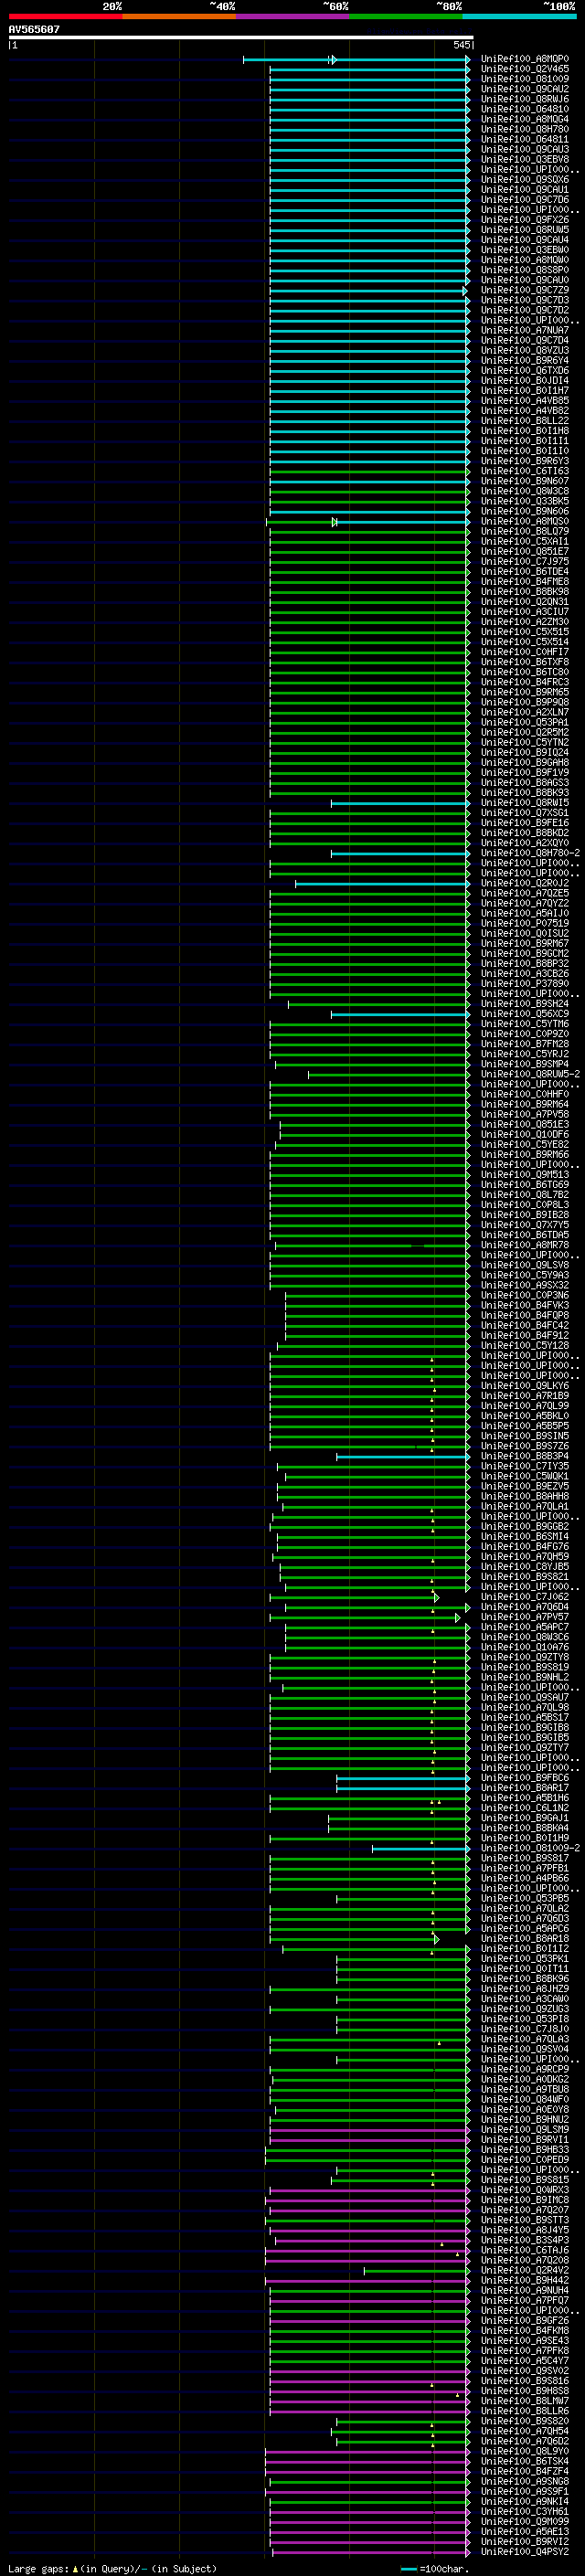Click the yellow gap marker on Q9LKY6 row
Screen dimensions: 585x2576
tap(435, 1389)
